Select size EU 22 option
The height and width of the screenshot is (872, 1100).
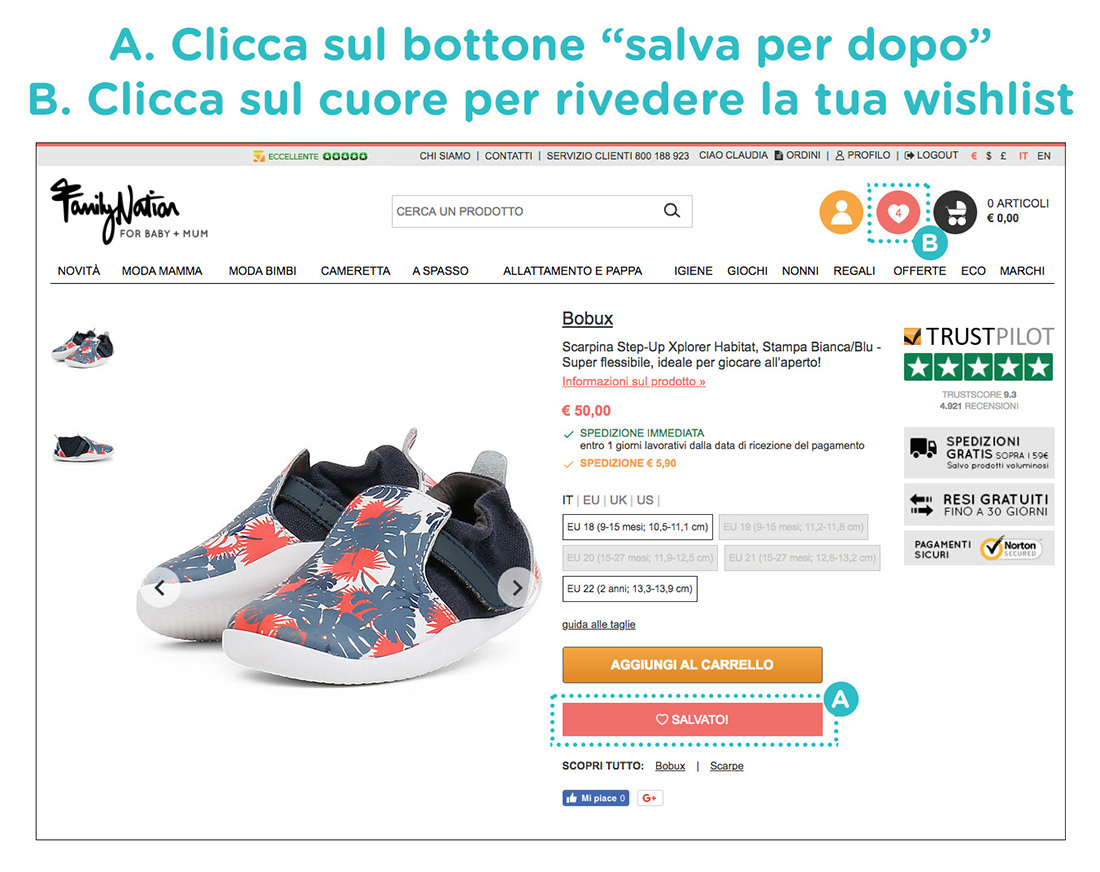point(630,589)
